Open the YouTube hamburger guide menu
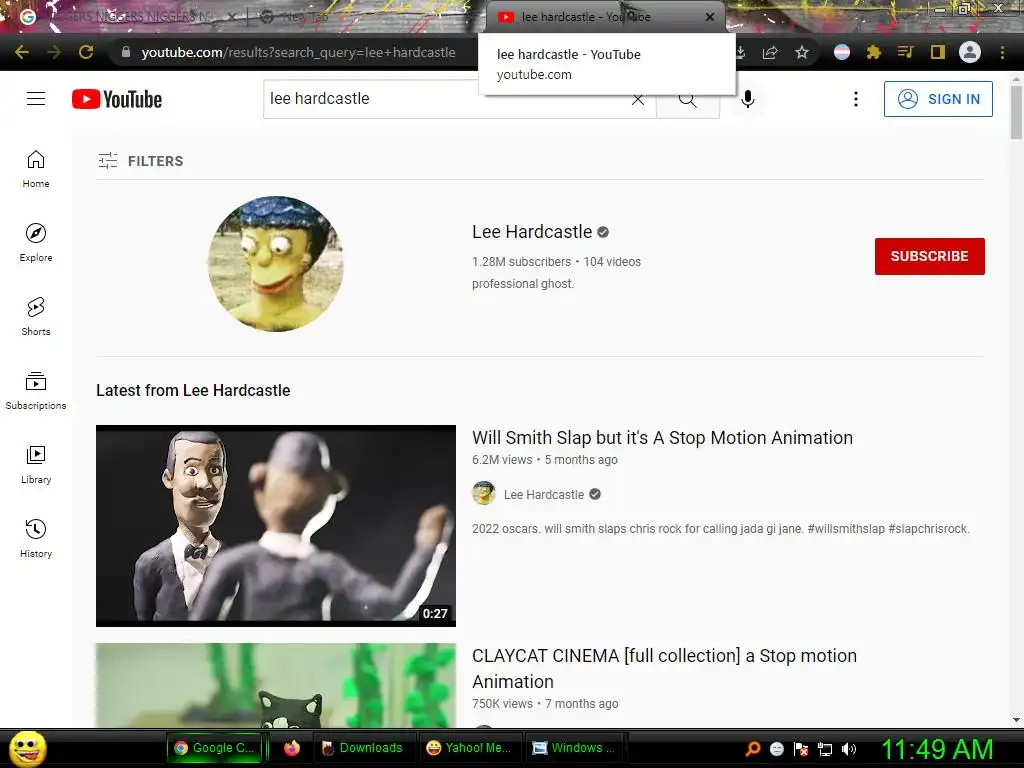Viewport: 1024px width, 768px height. point(36,99)
